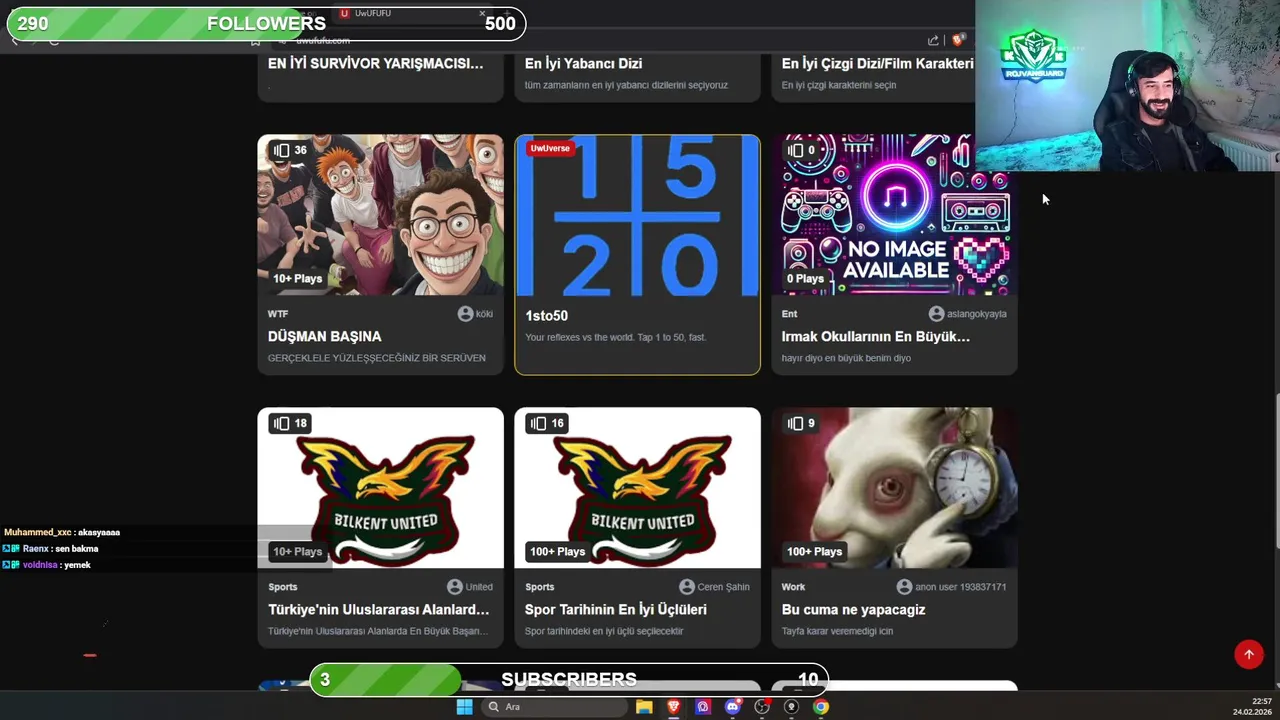
Task: Click Sports label on Spor Tarihinin card
Action: click(x=540, y=587)
